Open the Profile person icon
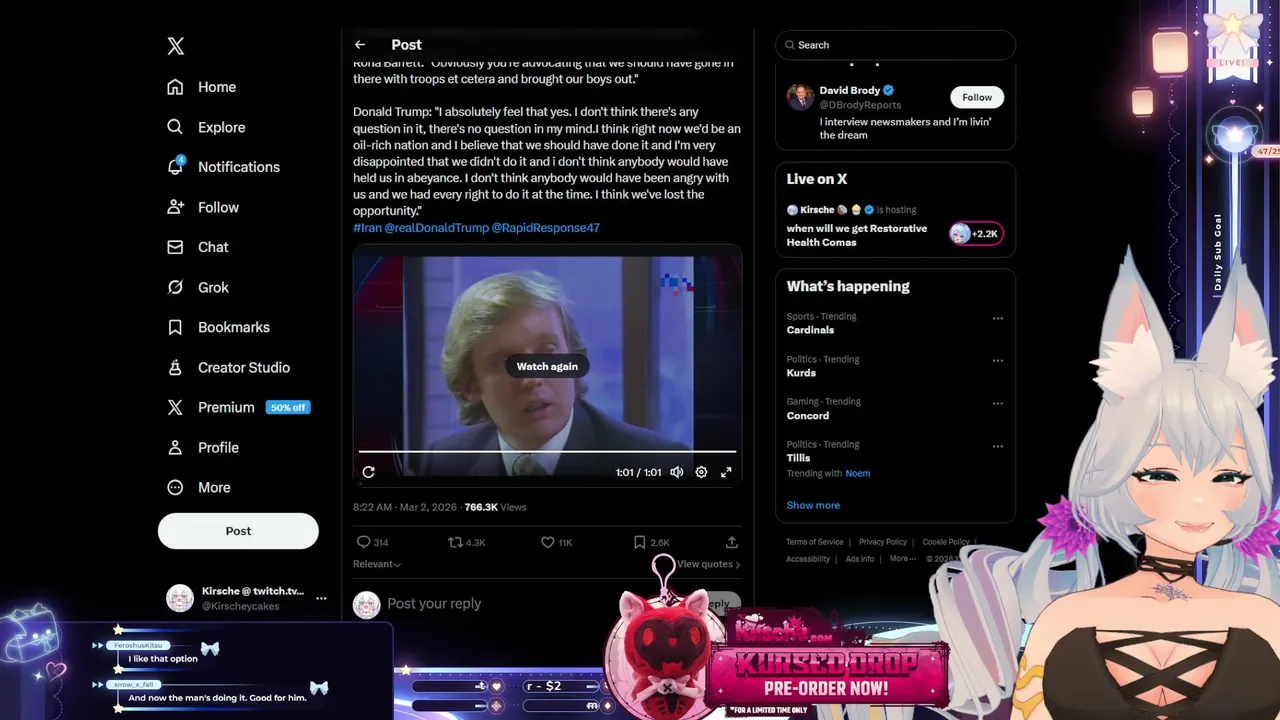The image size is (1280, 720). click(175, 447)
